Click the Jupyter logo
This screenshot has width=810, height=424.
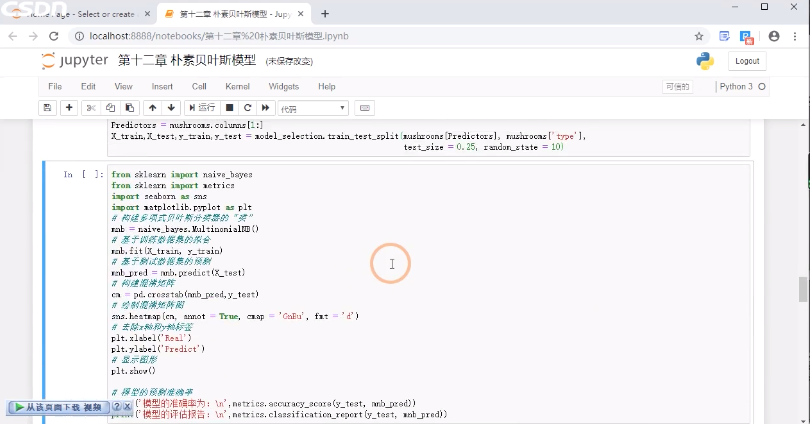tap(75, 60)
